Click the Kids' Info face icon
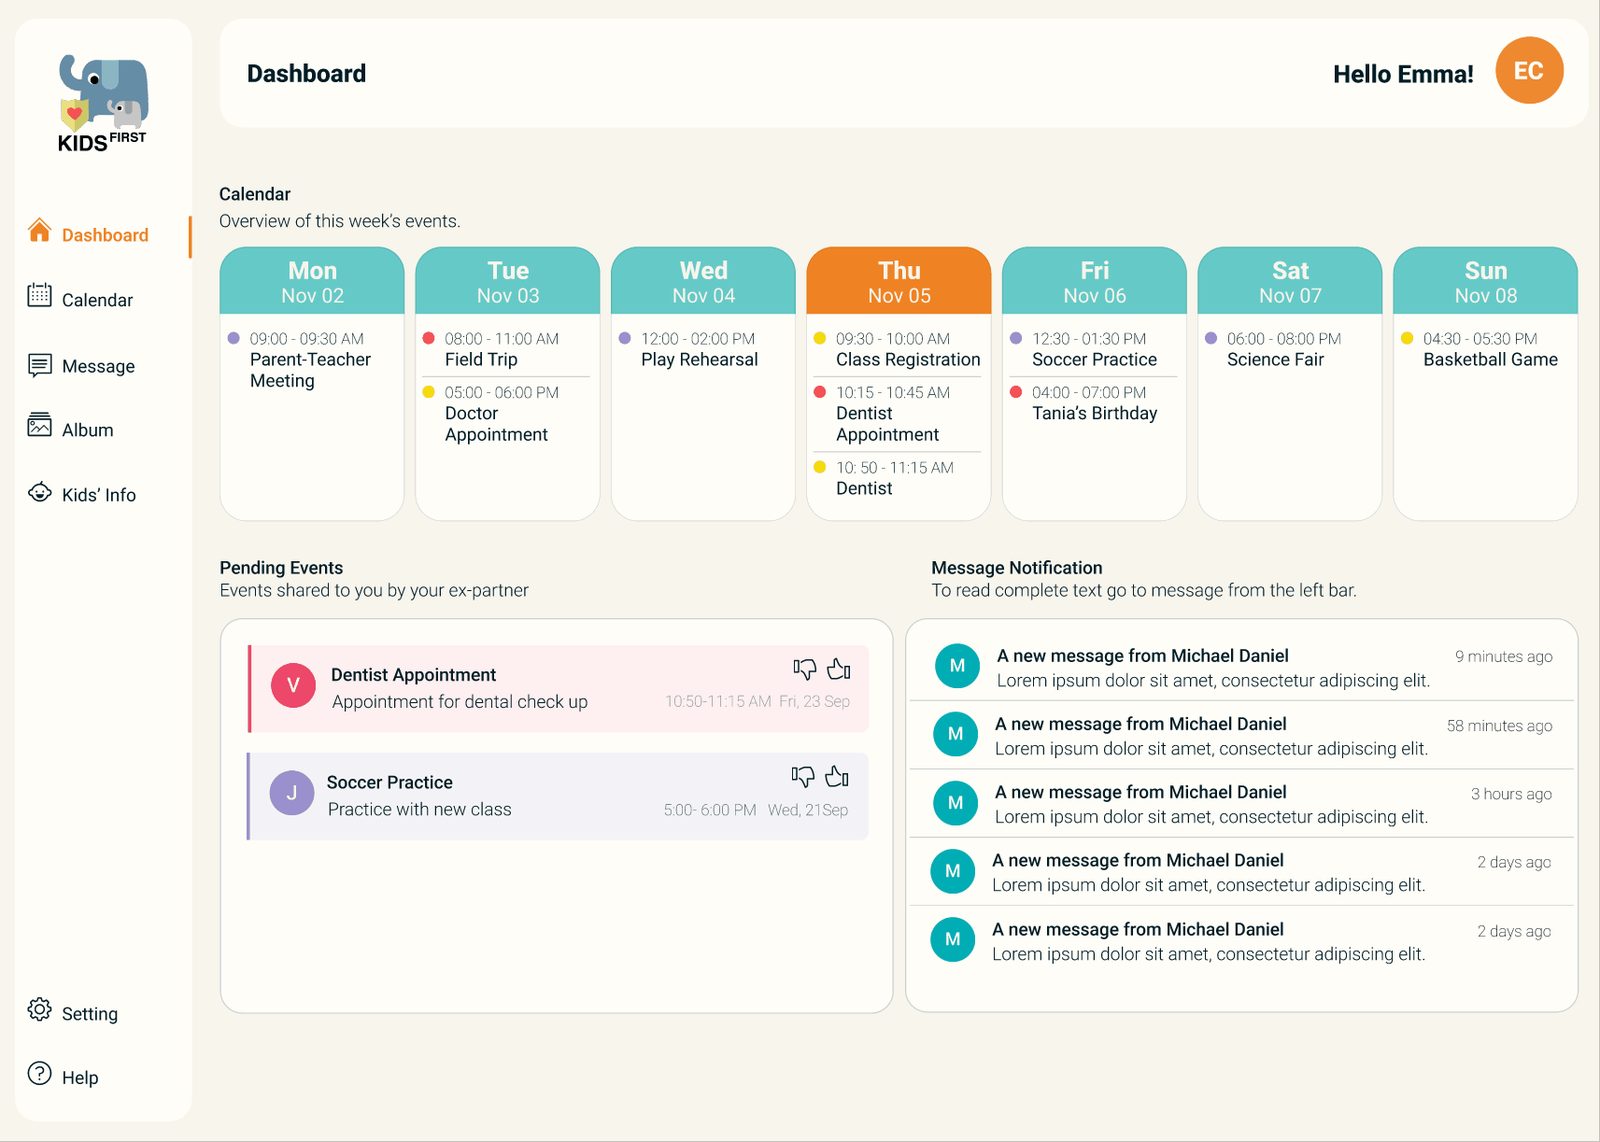This screenshot has width=1600, height=1142. (x=40, y=492)
